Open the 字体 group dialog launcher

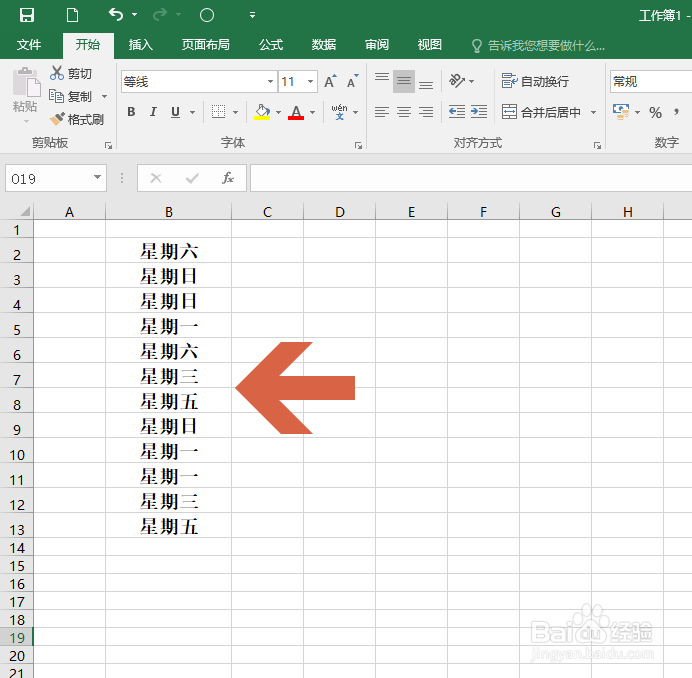click(x=358, y=145)
